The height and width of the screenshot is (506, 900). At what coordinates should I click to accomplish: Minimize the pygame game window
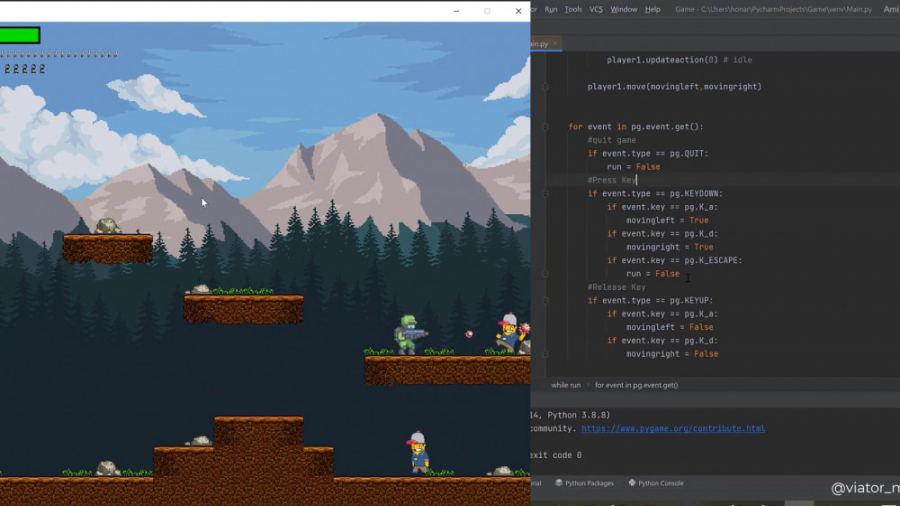tap(456, 11)
